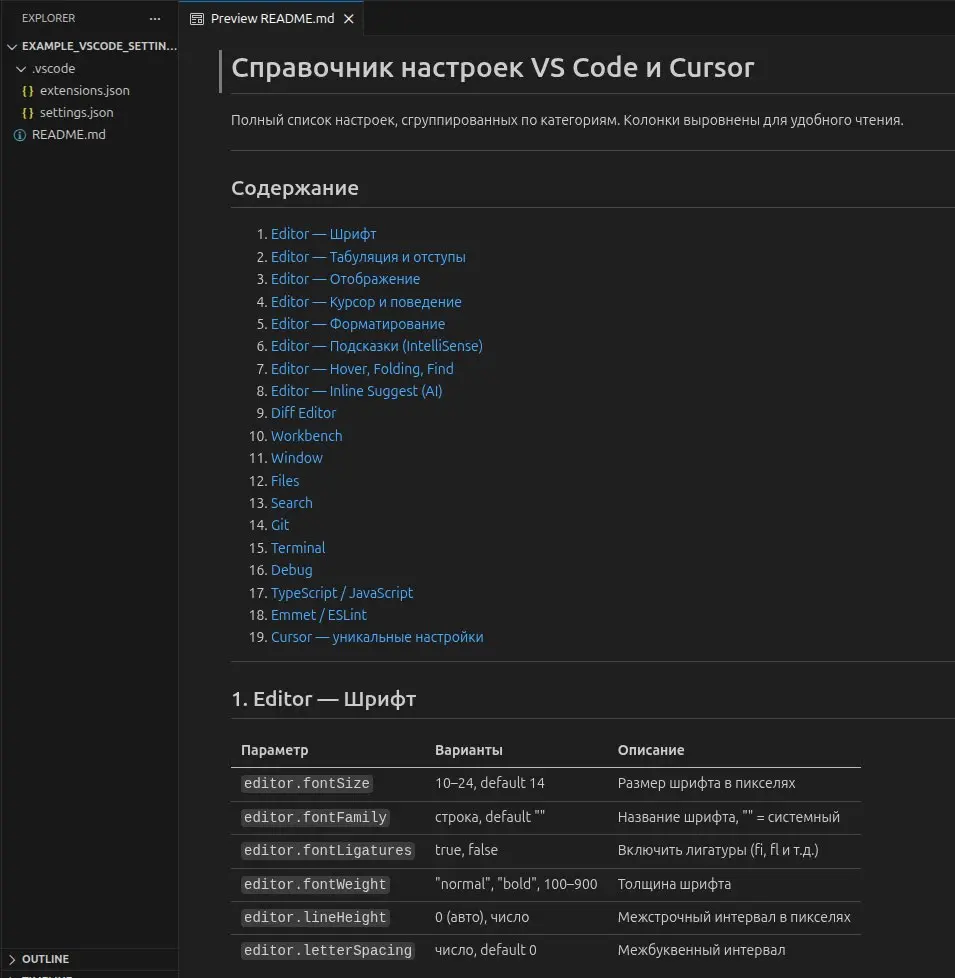Follow the Editor — Табуляция и отступы link

coord(368,257)
